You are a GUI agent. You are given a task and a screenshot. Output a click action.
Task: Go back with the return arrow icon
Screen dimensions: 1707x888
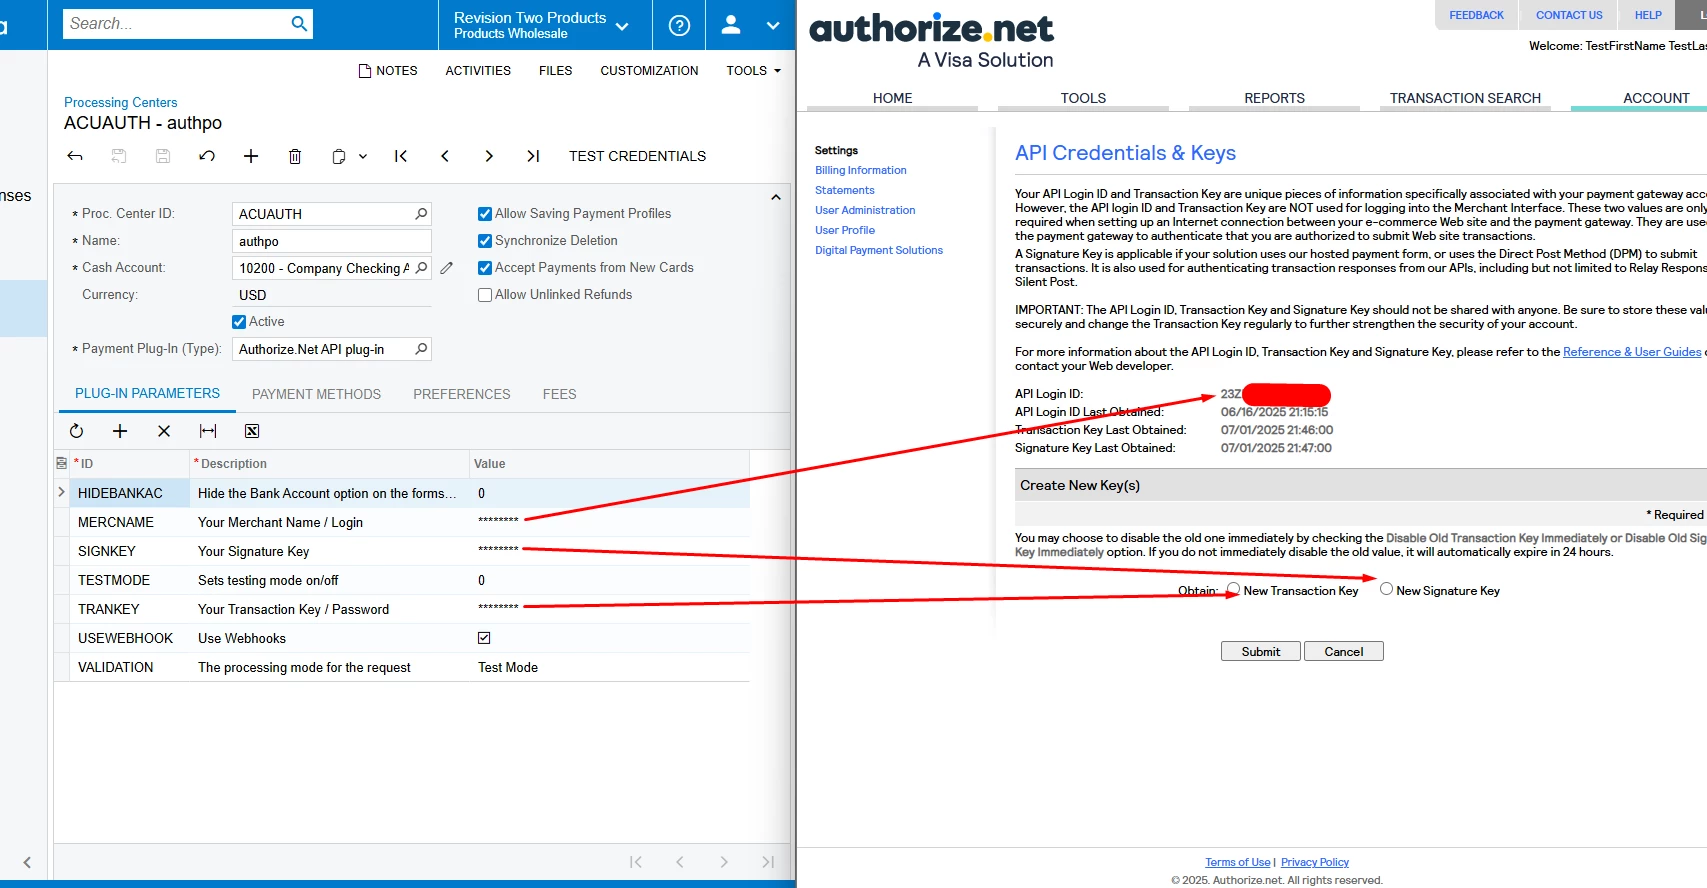[x=75, y=156]
